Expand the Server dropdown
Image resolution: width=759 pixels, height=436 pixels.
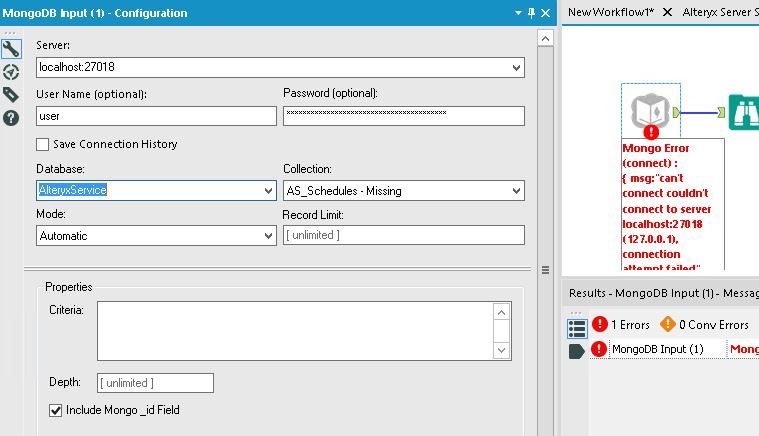pyautogui.click(x=516, y=68)
